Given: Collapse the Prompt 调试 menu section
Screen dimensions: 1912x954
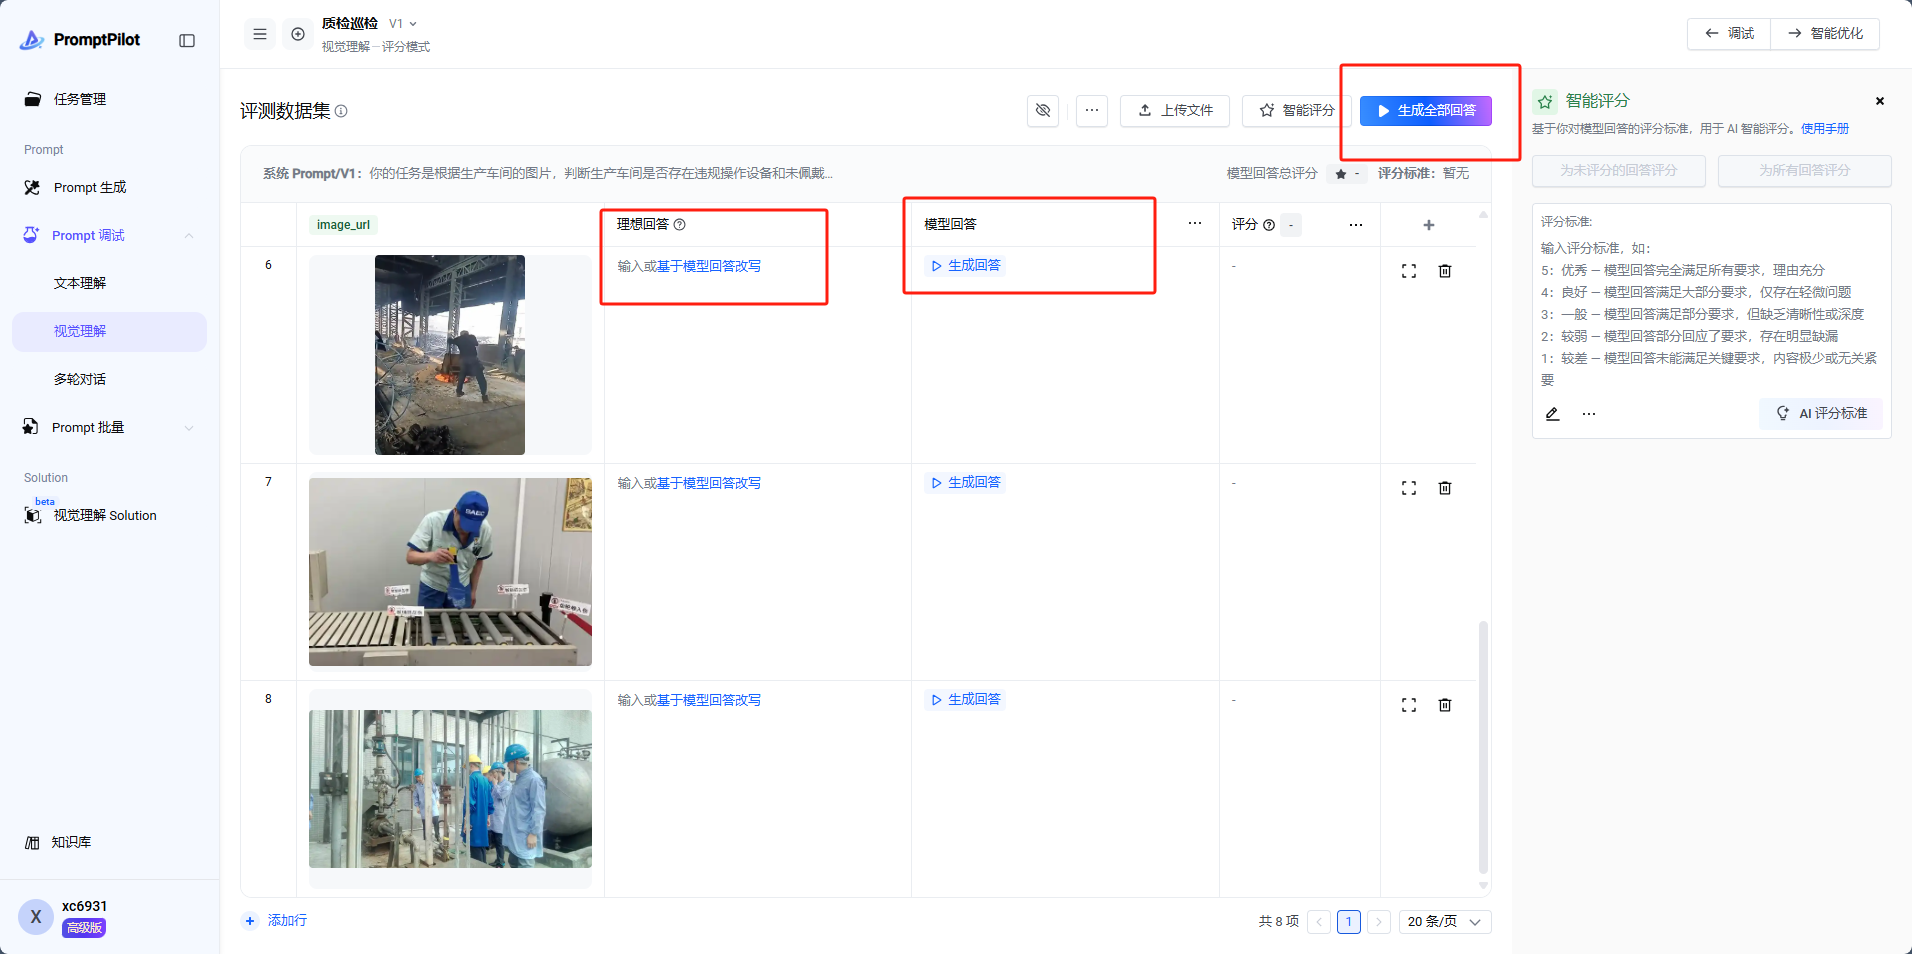Looking at the screenshot, I should point(189,236).
